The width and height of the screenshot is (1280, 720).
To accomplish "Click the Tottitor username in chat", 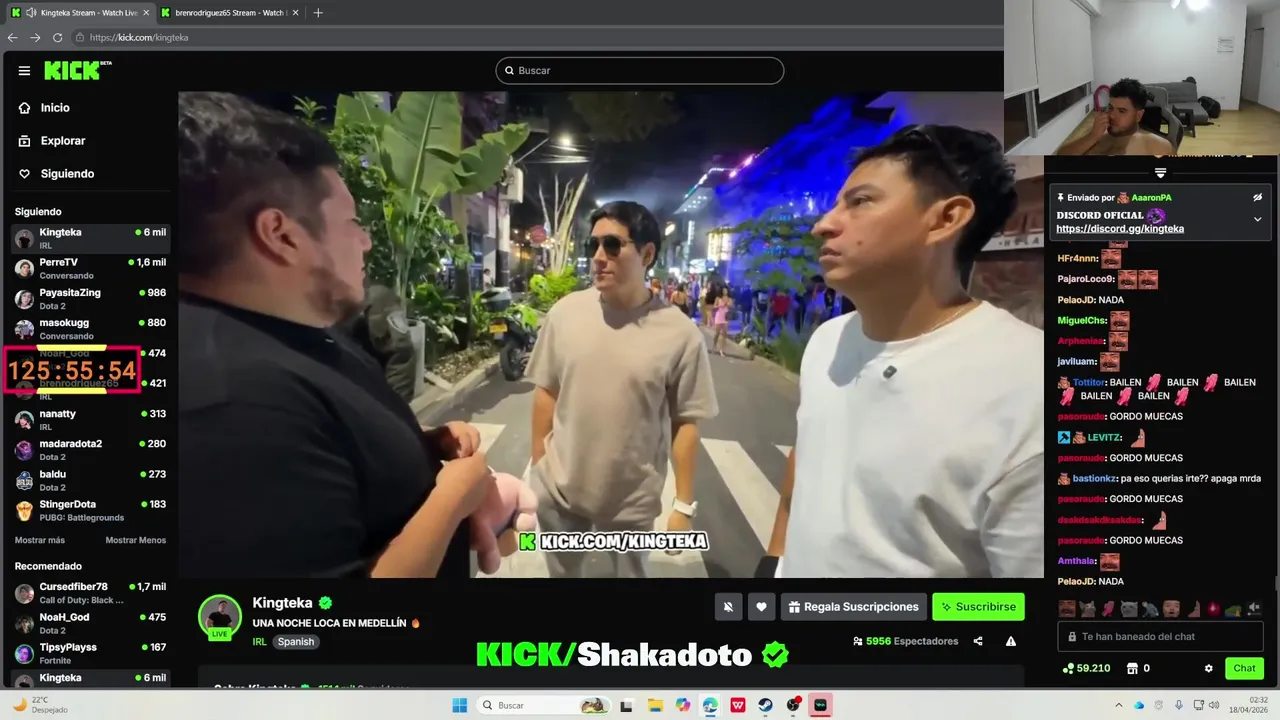I will pos(1088,382).
